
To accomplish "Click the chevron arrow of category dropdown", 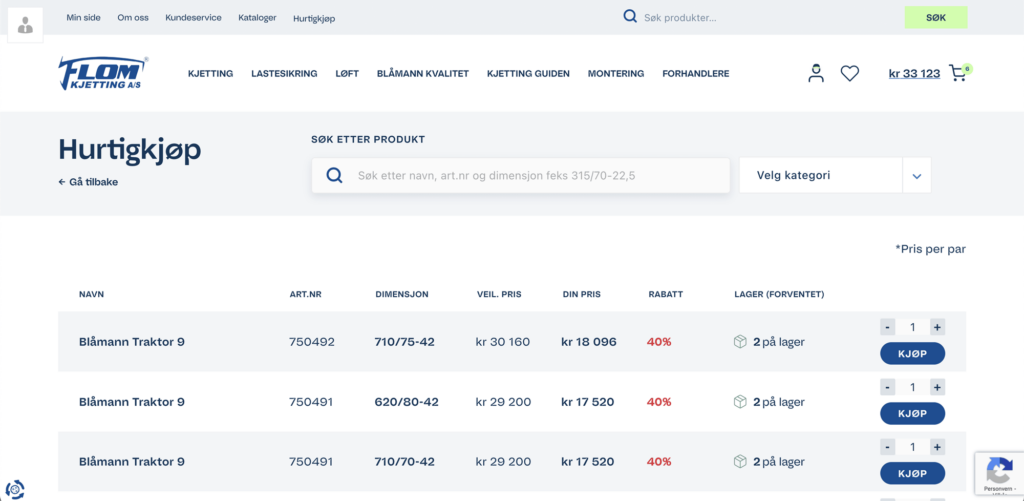I will tap(917, 176).
